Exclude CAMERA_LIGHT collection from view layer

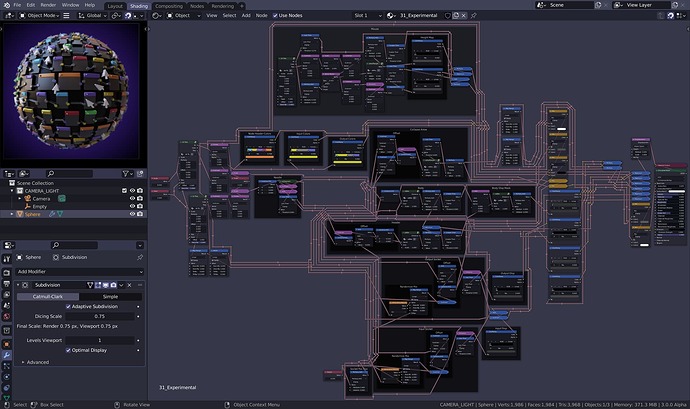[x=125, y=191]
